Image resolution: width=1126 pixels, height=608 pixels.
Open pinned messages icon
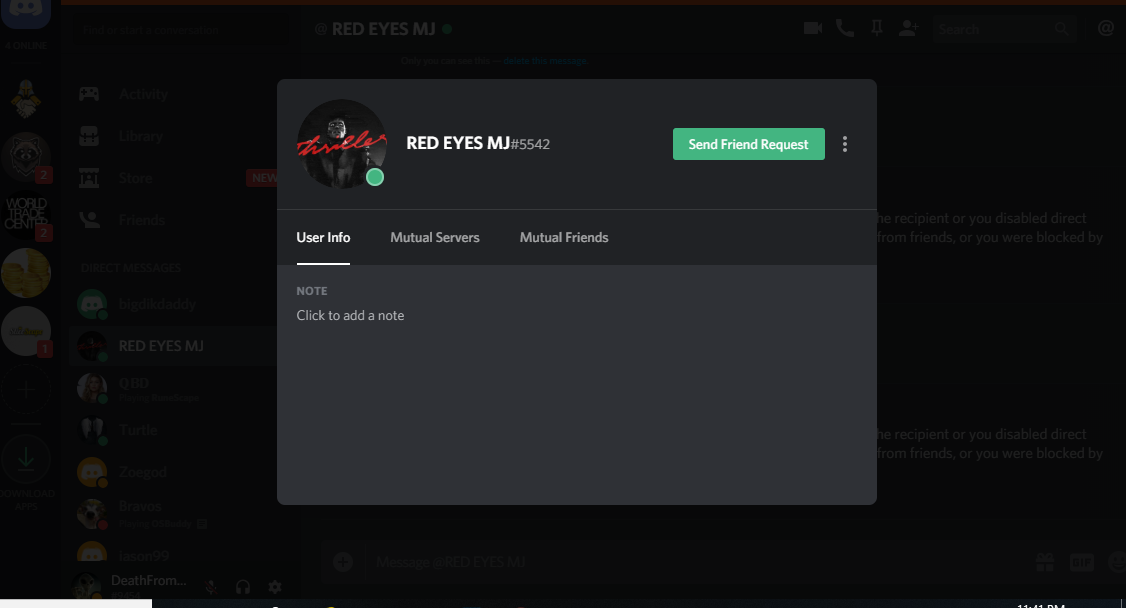[877, 29]
